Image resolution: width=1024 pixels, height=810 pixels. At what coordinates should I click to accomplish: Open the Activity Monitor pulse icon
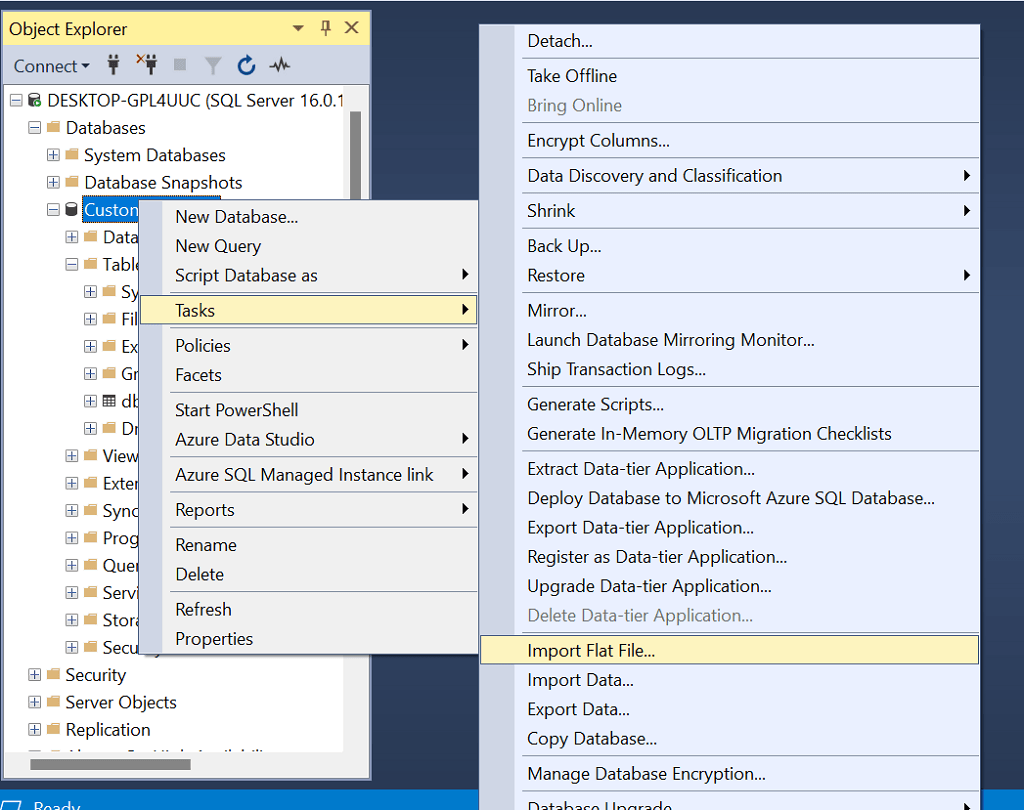[280, 65]
